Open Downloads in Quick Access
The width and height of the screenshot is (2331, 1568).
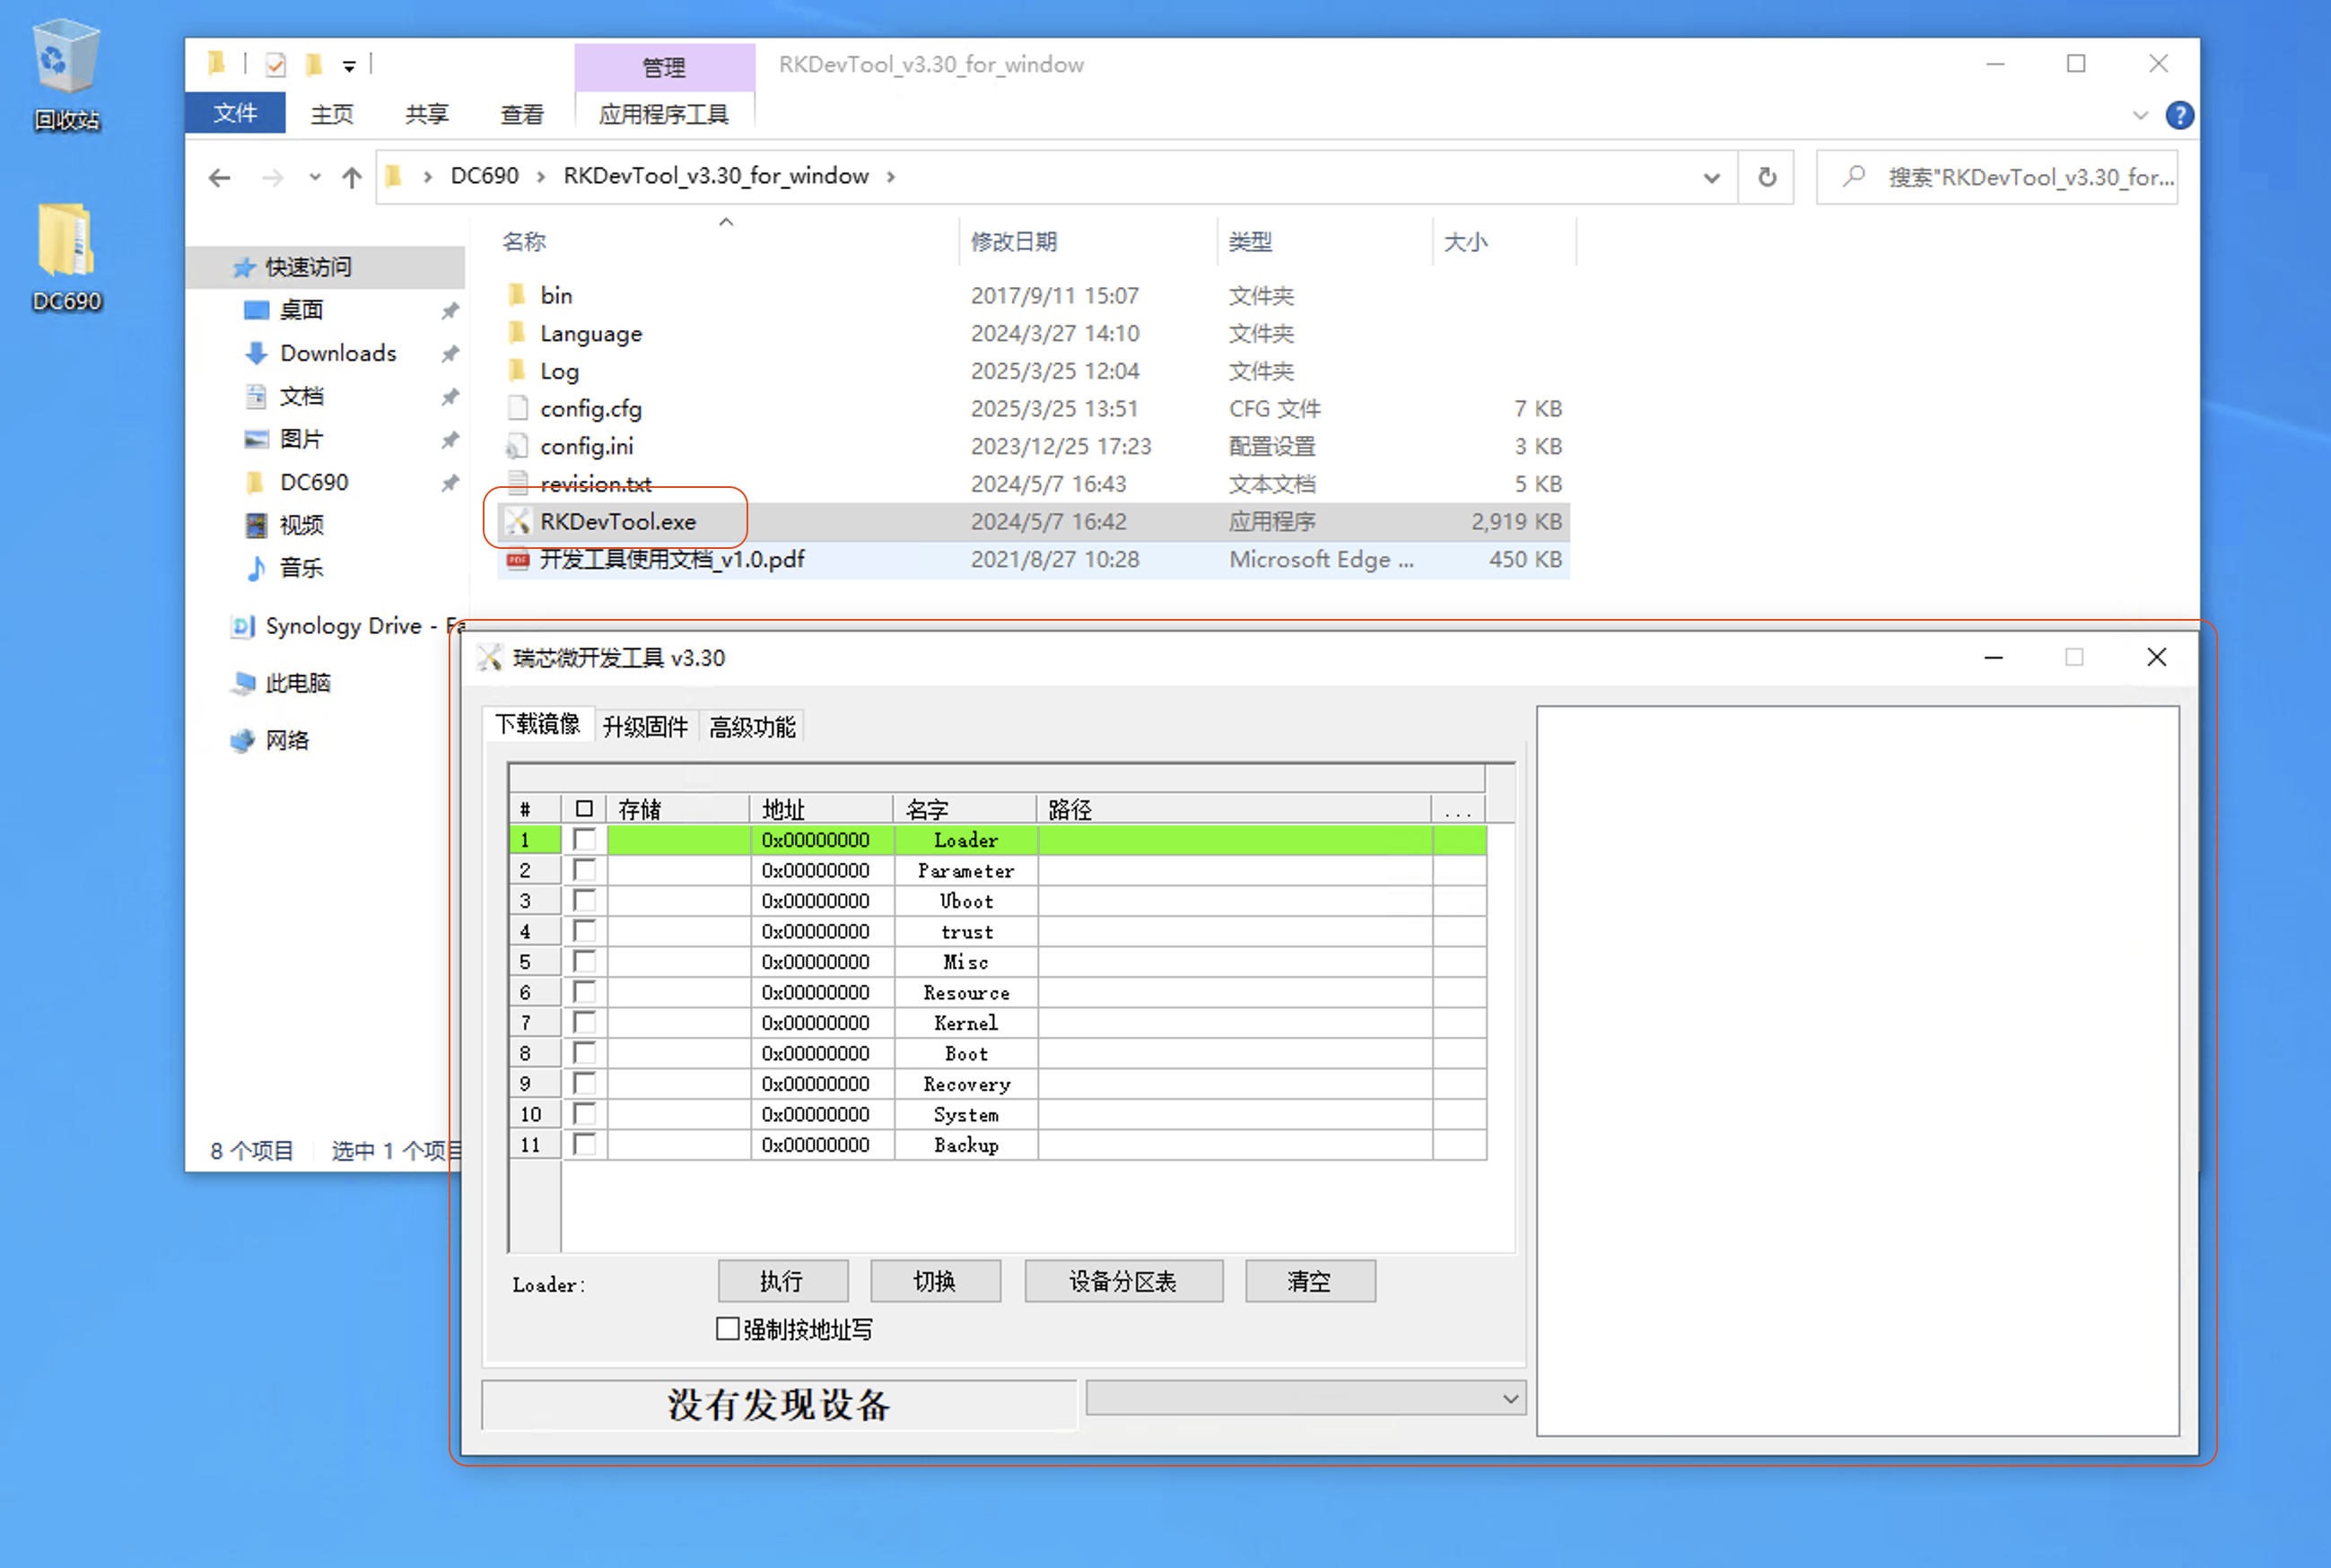[x=337, y=353]
